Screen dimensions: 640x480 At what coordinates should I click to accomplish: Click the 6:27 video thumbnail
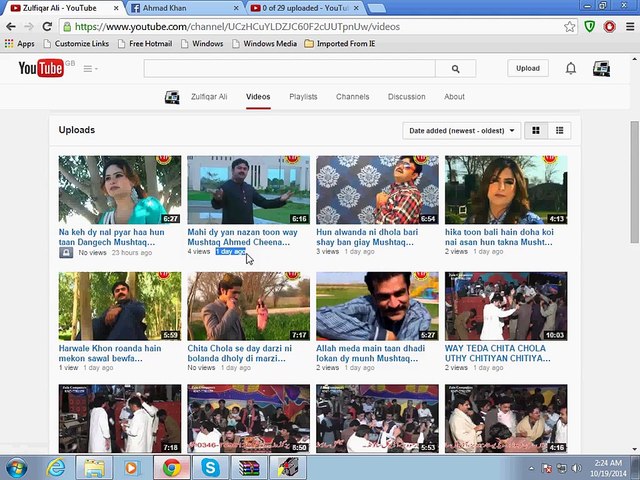[x=120, y=190]
